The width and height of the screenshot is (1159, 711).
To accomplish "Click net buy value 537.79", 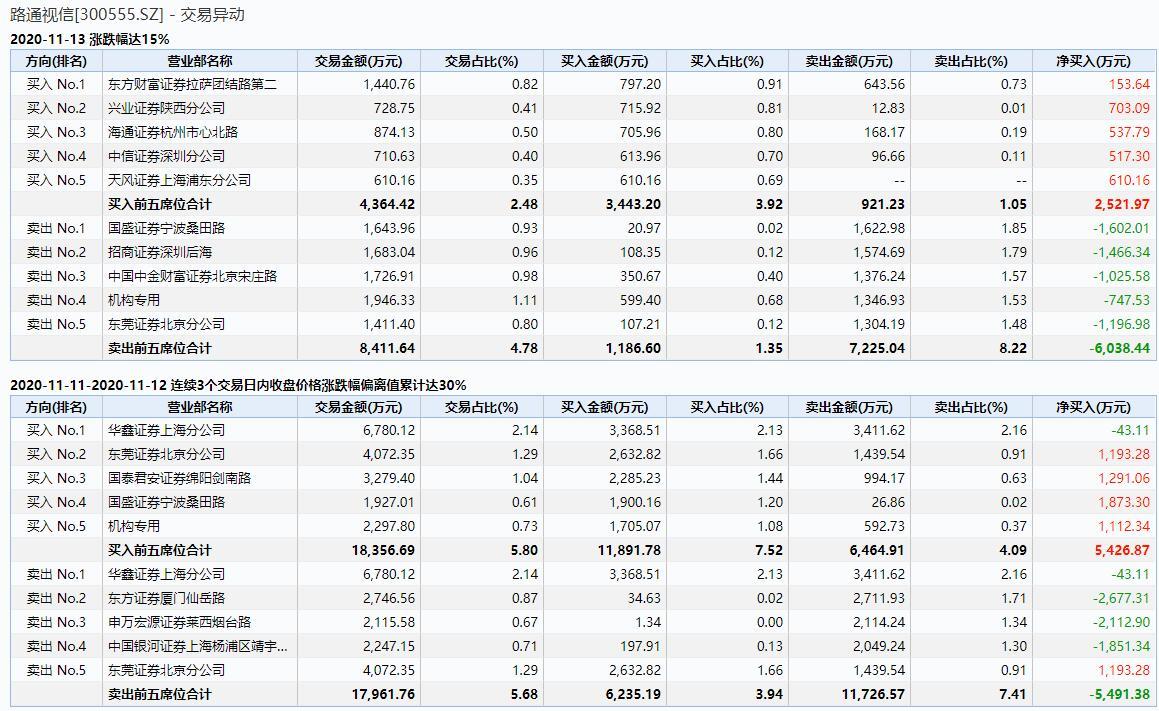I will pyautogui.click(x=1129, y=132).
